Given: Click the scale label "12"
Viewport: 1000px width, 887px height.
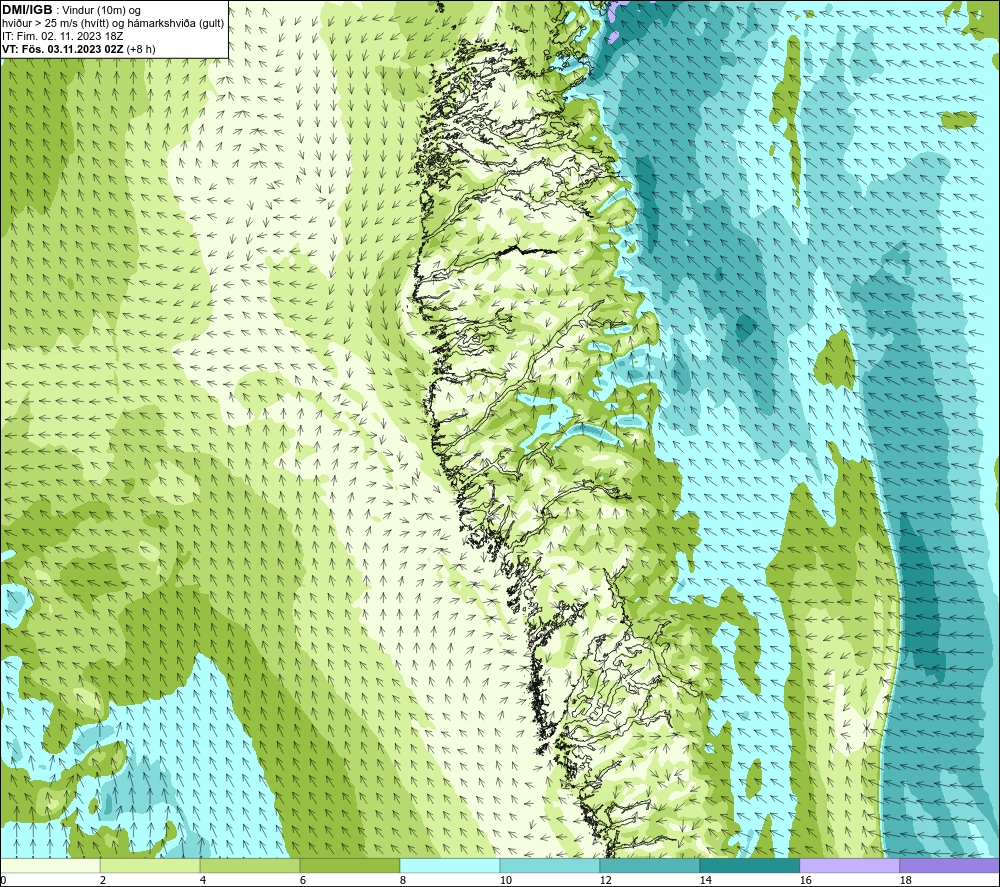Looking at the screenshot, I should click(606, 881).
